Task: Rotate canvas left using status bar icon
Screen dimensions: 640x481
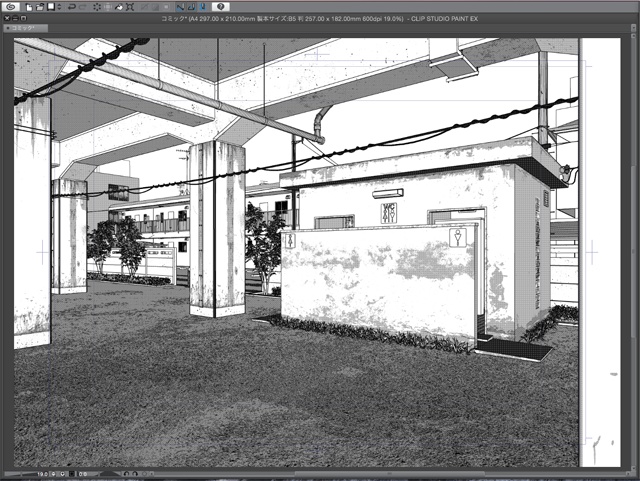Action: tap(127, 474)
